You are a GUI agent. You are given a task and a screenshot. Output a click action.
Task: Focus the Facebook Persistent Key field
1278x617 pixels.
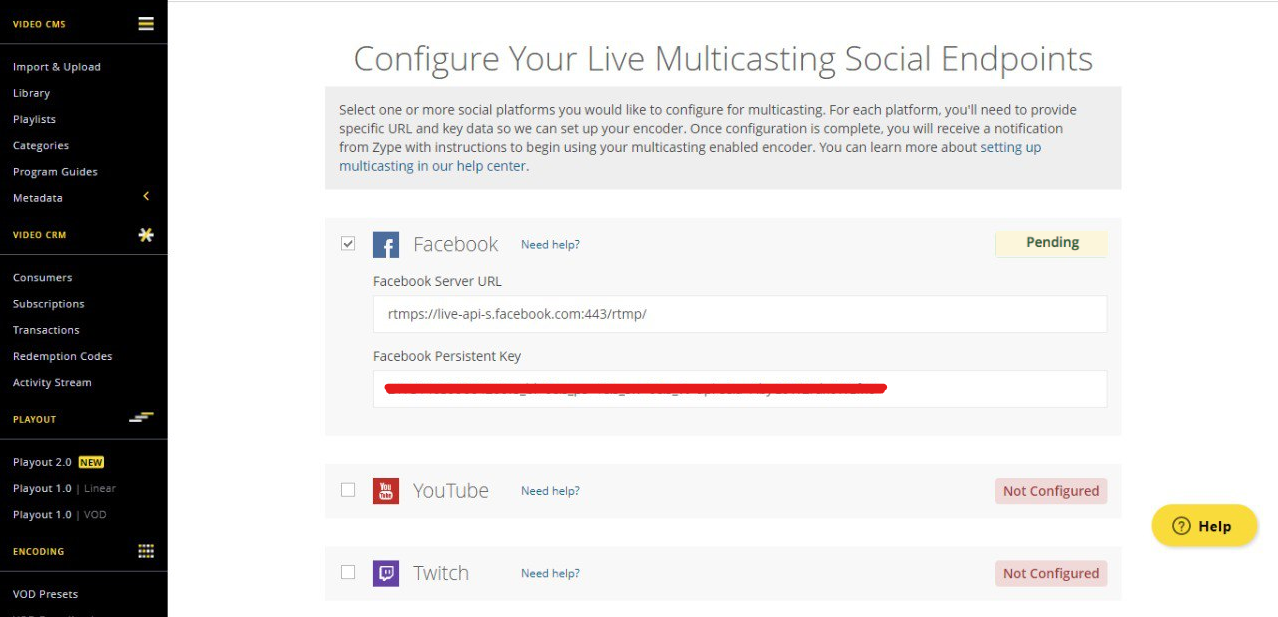(x=740, y=389)
